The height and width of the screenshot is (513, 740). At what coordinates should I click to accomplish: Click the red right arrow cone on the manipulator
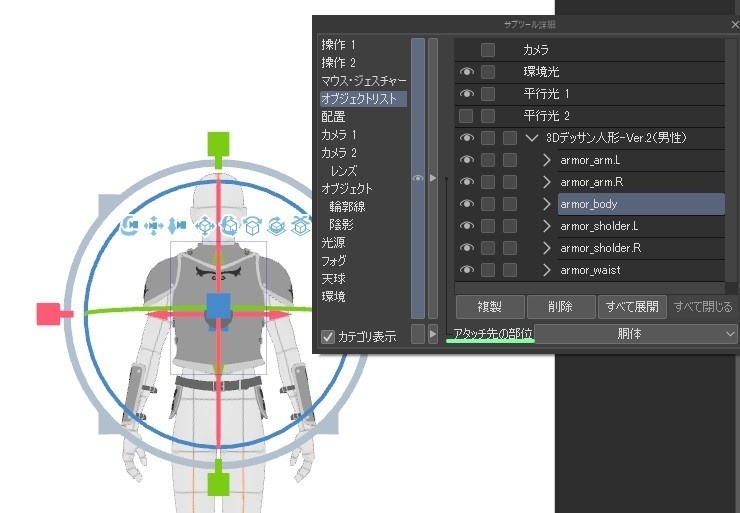pyautogui.click(x=279, y=315)
